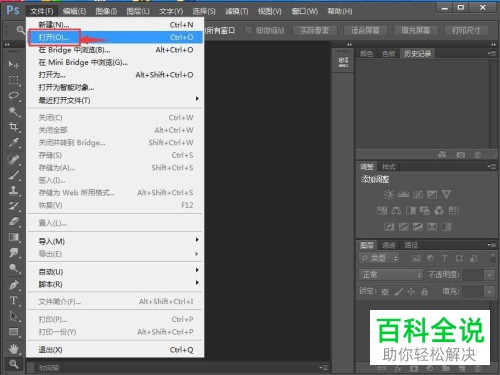Select the Lasso tool
The image size is (500, 375).
[14, 96]
